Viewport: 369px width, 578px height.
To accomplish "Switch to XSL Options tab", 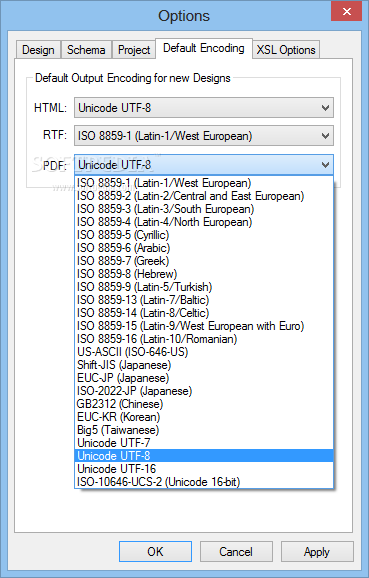I will pos(286,50).
